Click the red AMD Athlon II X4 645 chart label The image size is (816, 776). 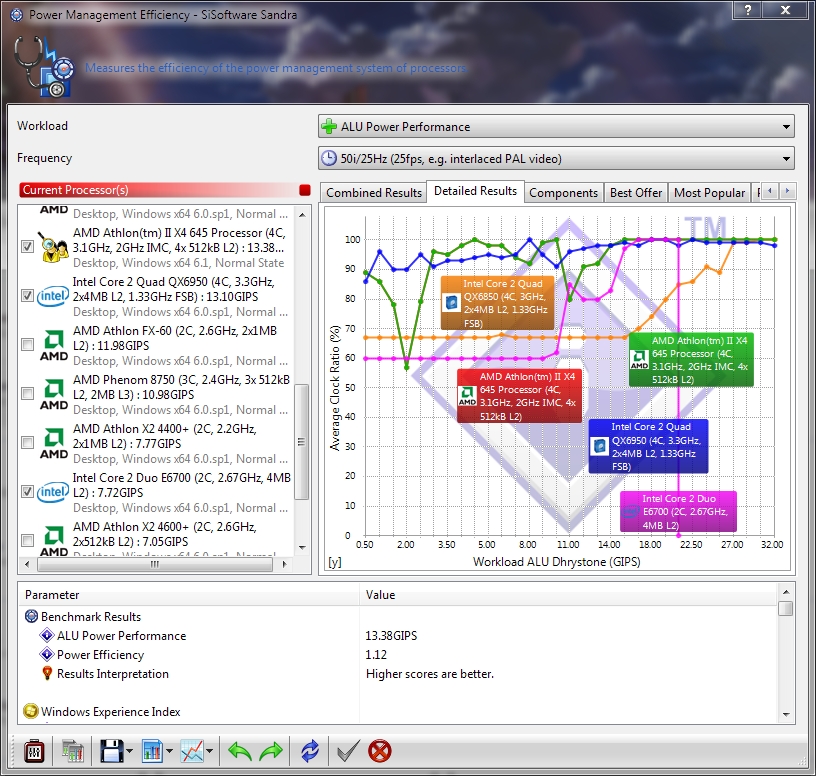click(x=519, y=396)
